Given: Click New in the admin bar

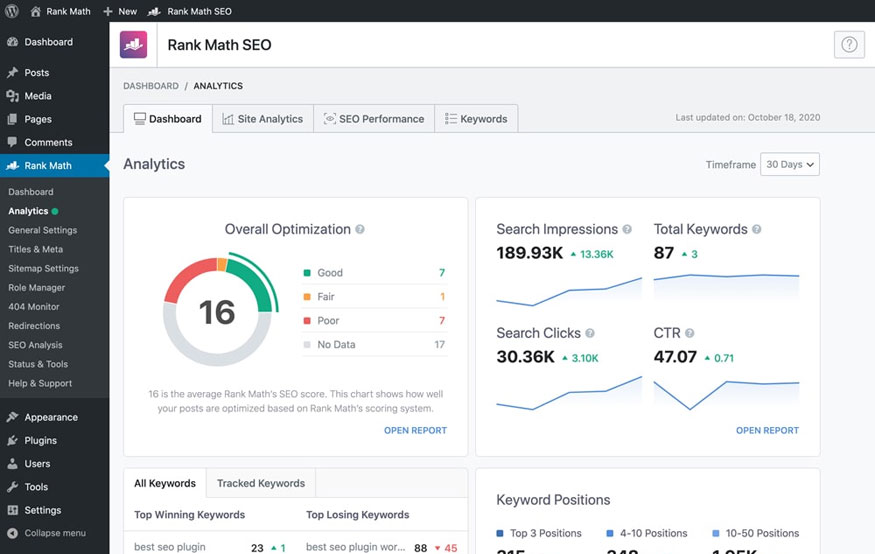Looking at the screenshot, I should tap(127, 11).
